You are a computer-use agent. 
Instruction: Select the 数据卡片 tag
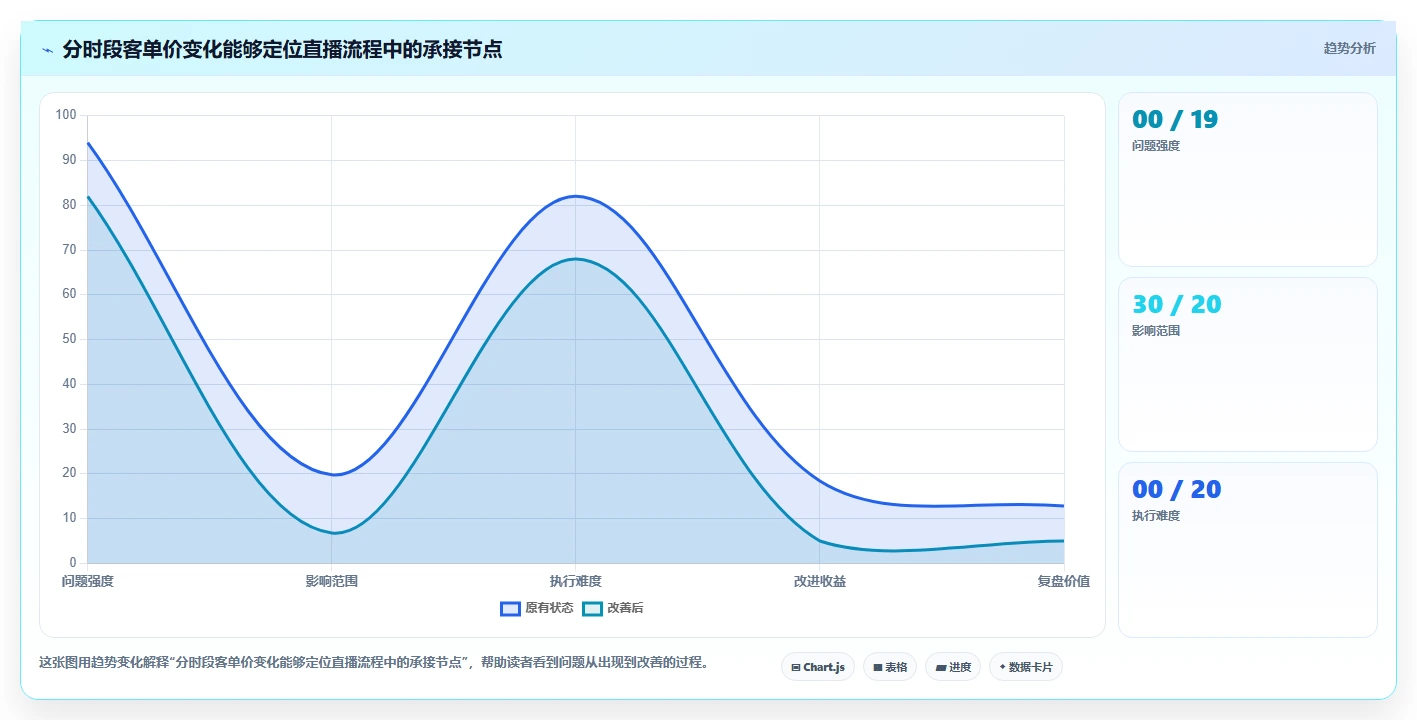1026,667
